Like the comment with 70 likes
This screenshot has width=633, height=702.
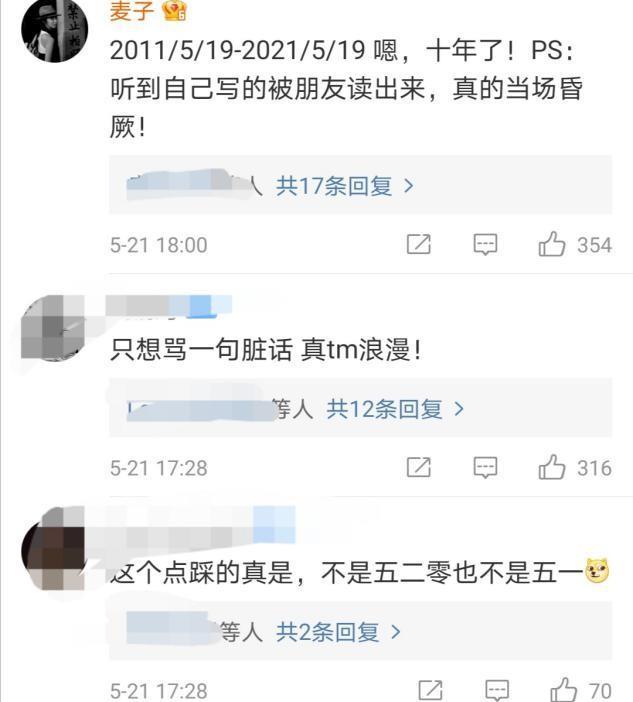click(x=563, y=690)
